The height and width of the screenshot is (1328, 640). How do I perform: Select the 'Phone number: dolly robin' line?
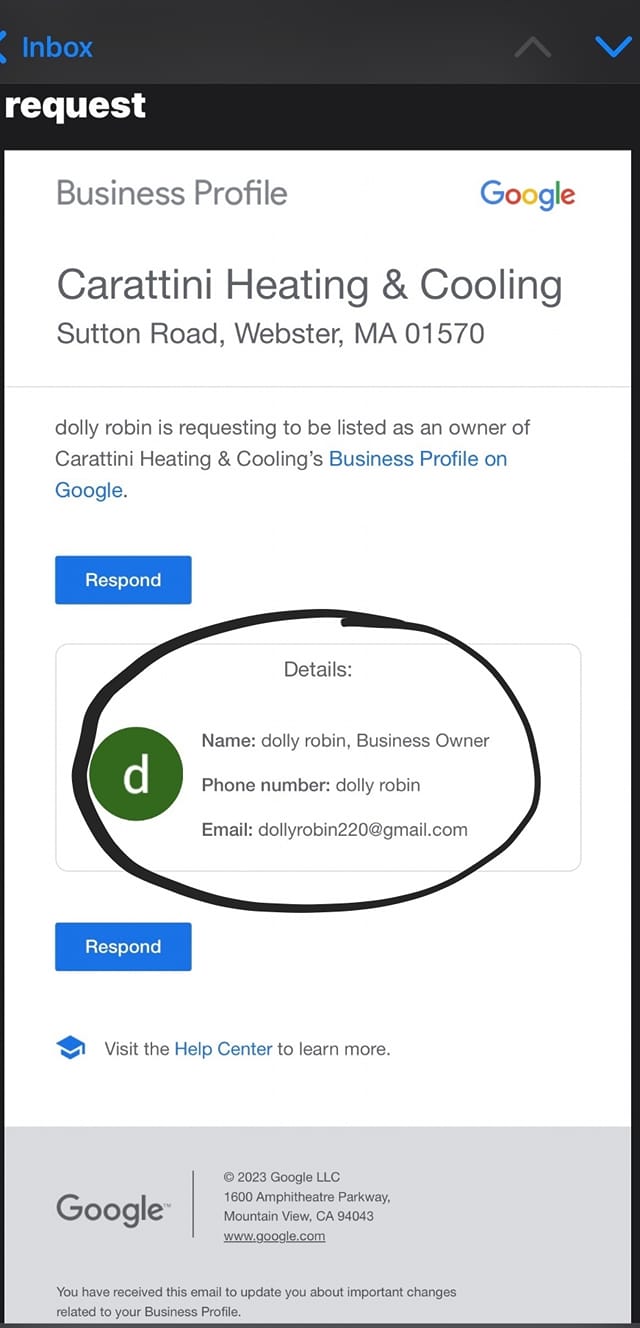(311, 785)
